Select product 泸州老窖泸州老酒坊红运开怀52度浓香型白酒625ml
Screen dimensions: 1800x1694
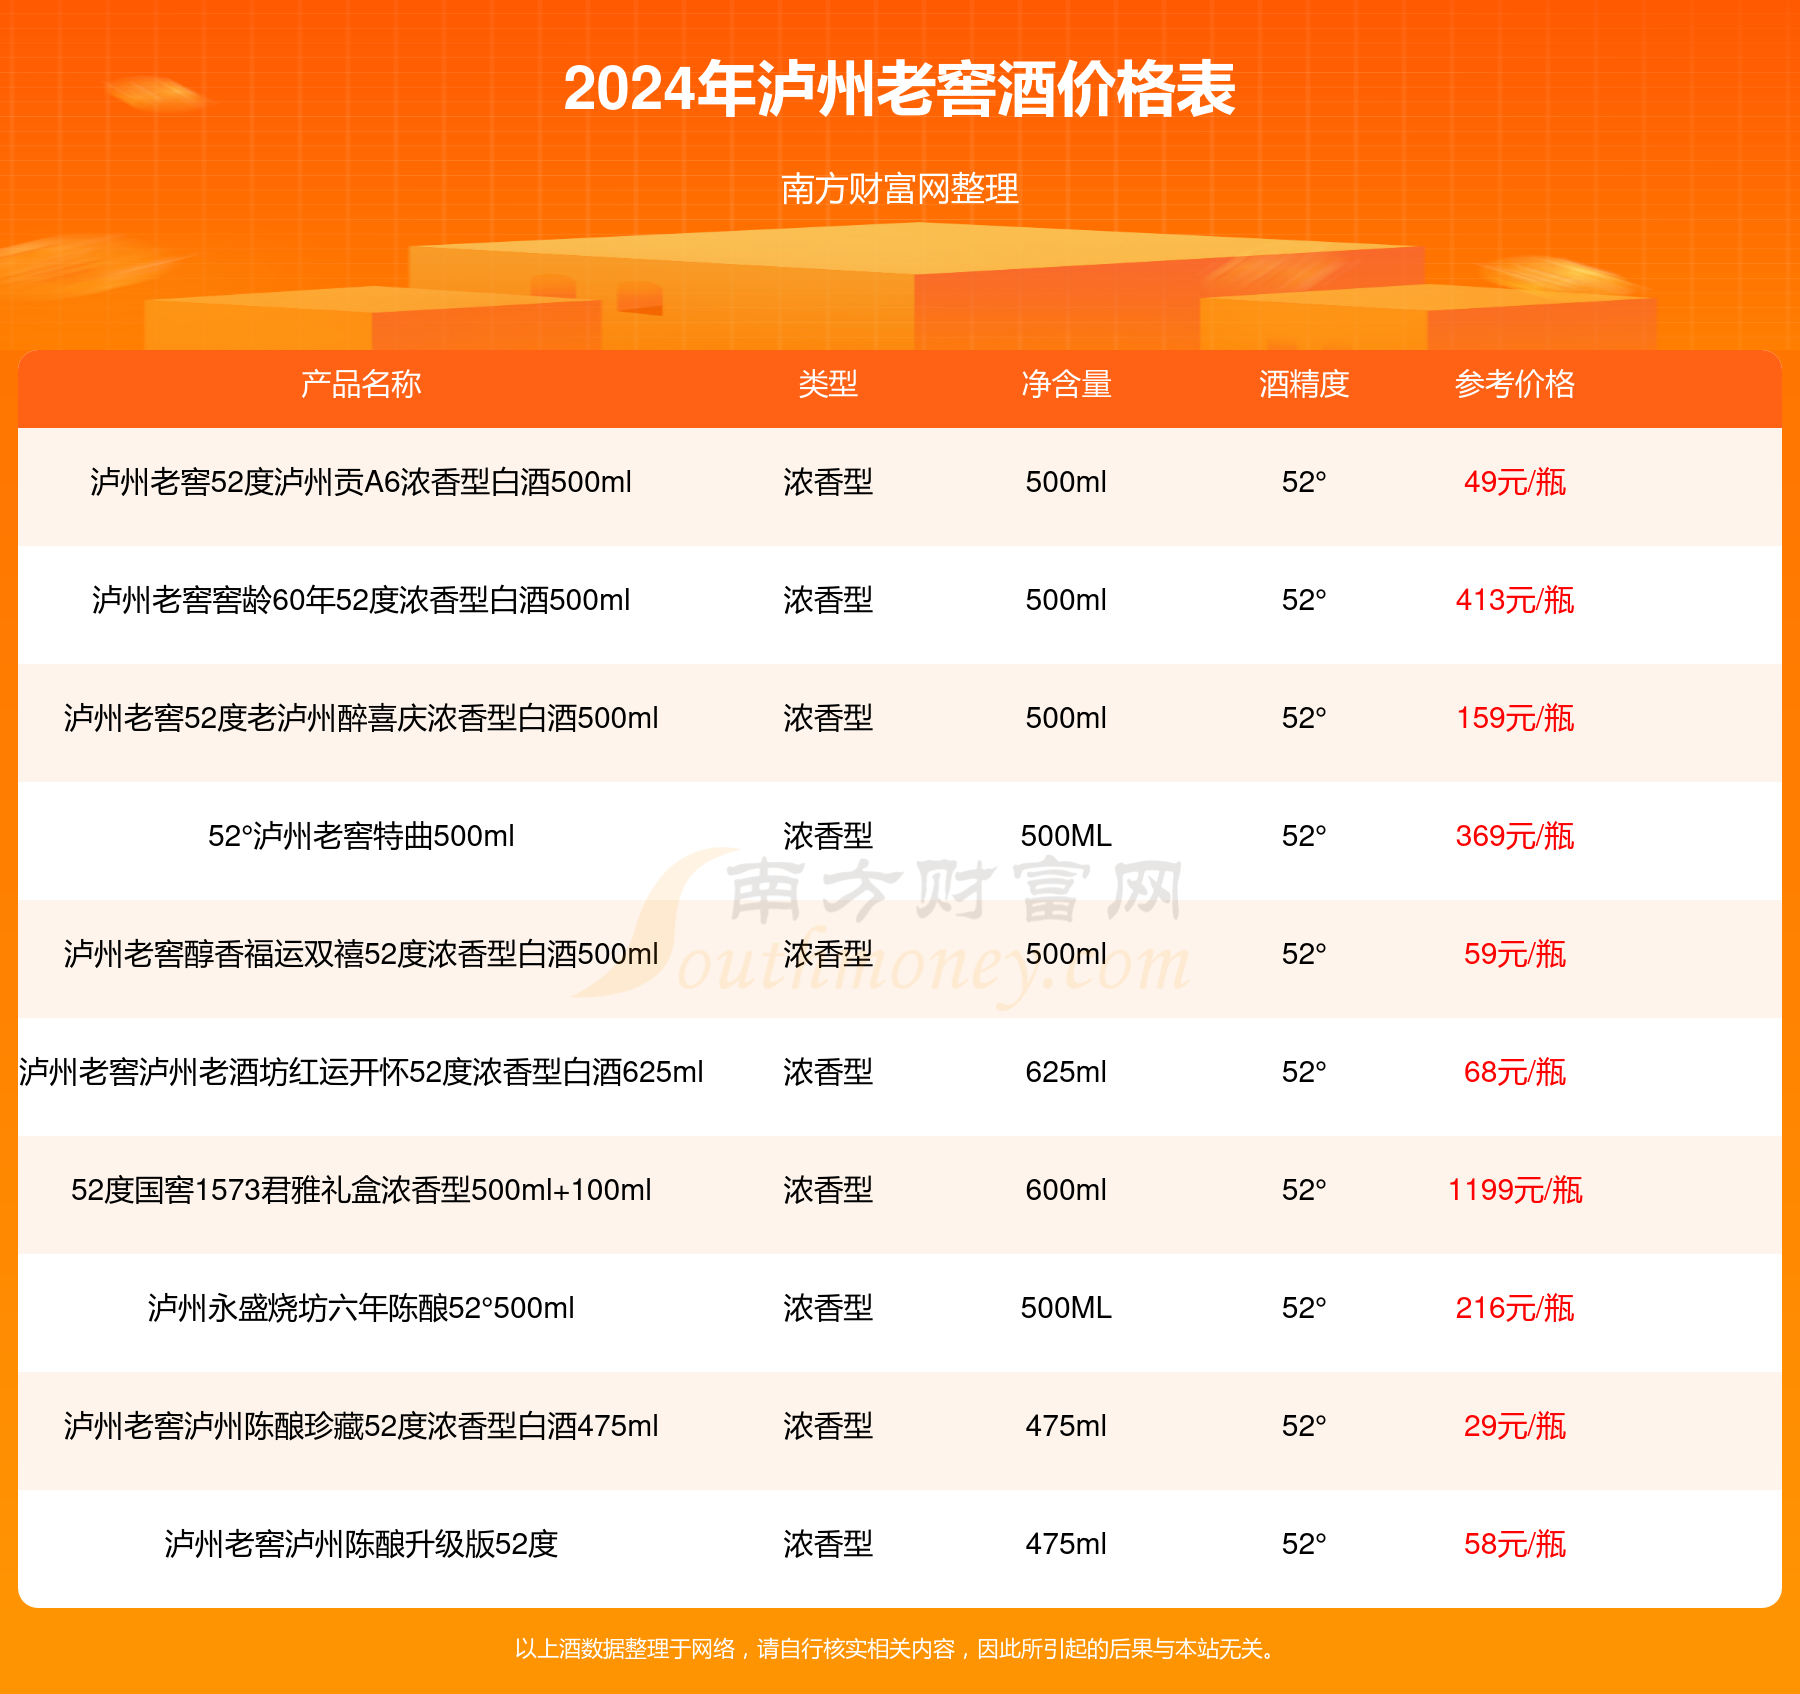(x=361, y=1072)
